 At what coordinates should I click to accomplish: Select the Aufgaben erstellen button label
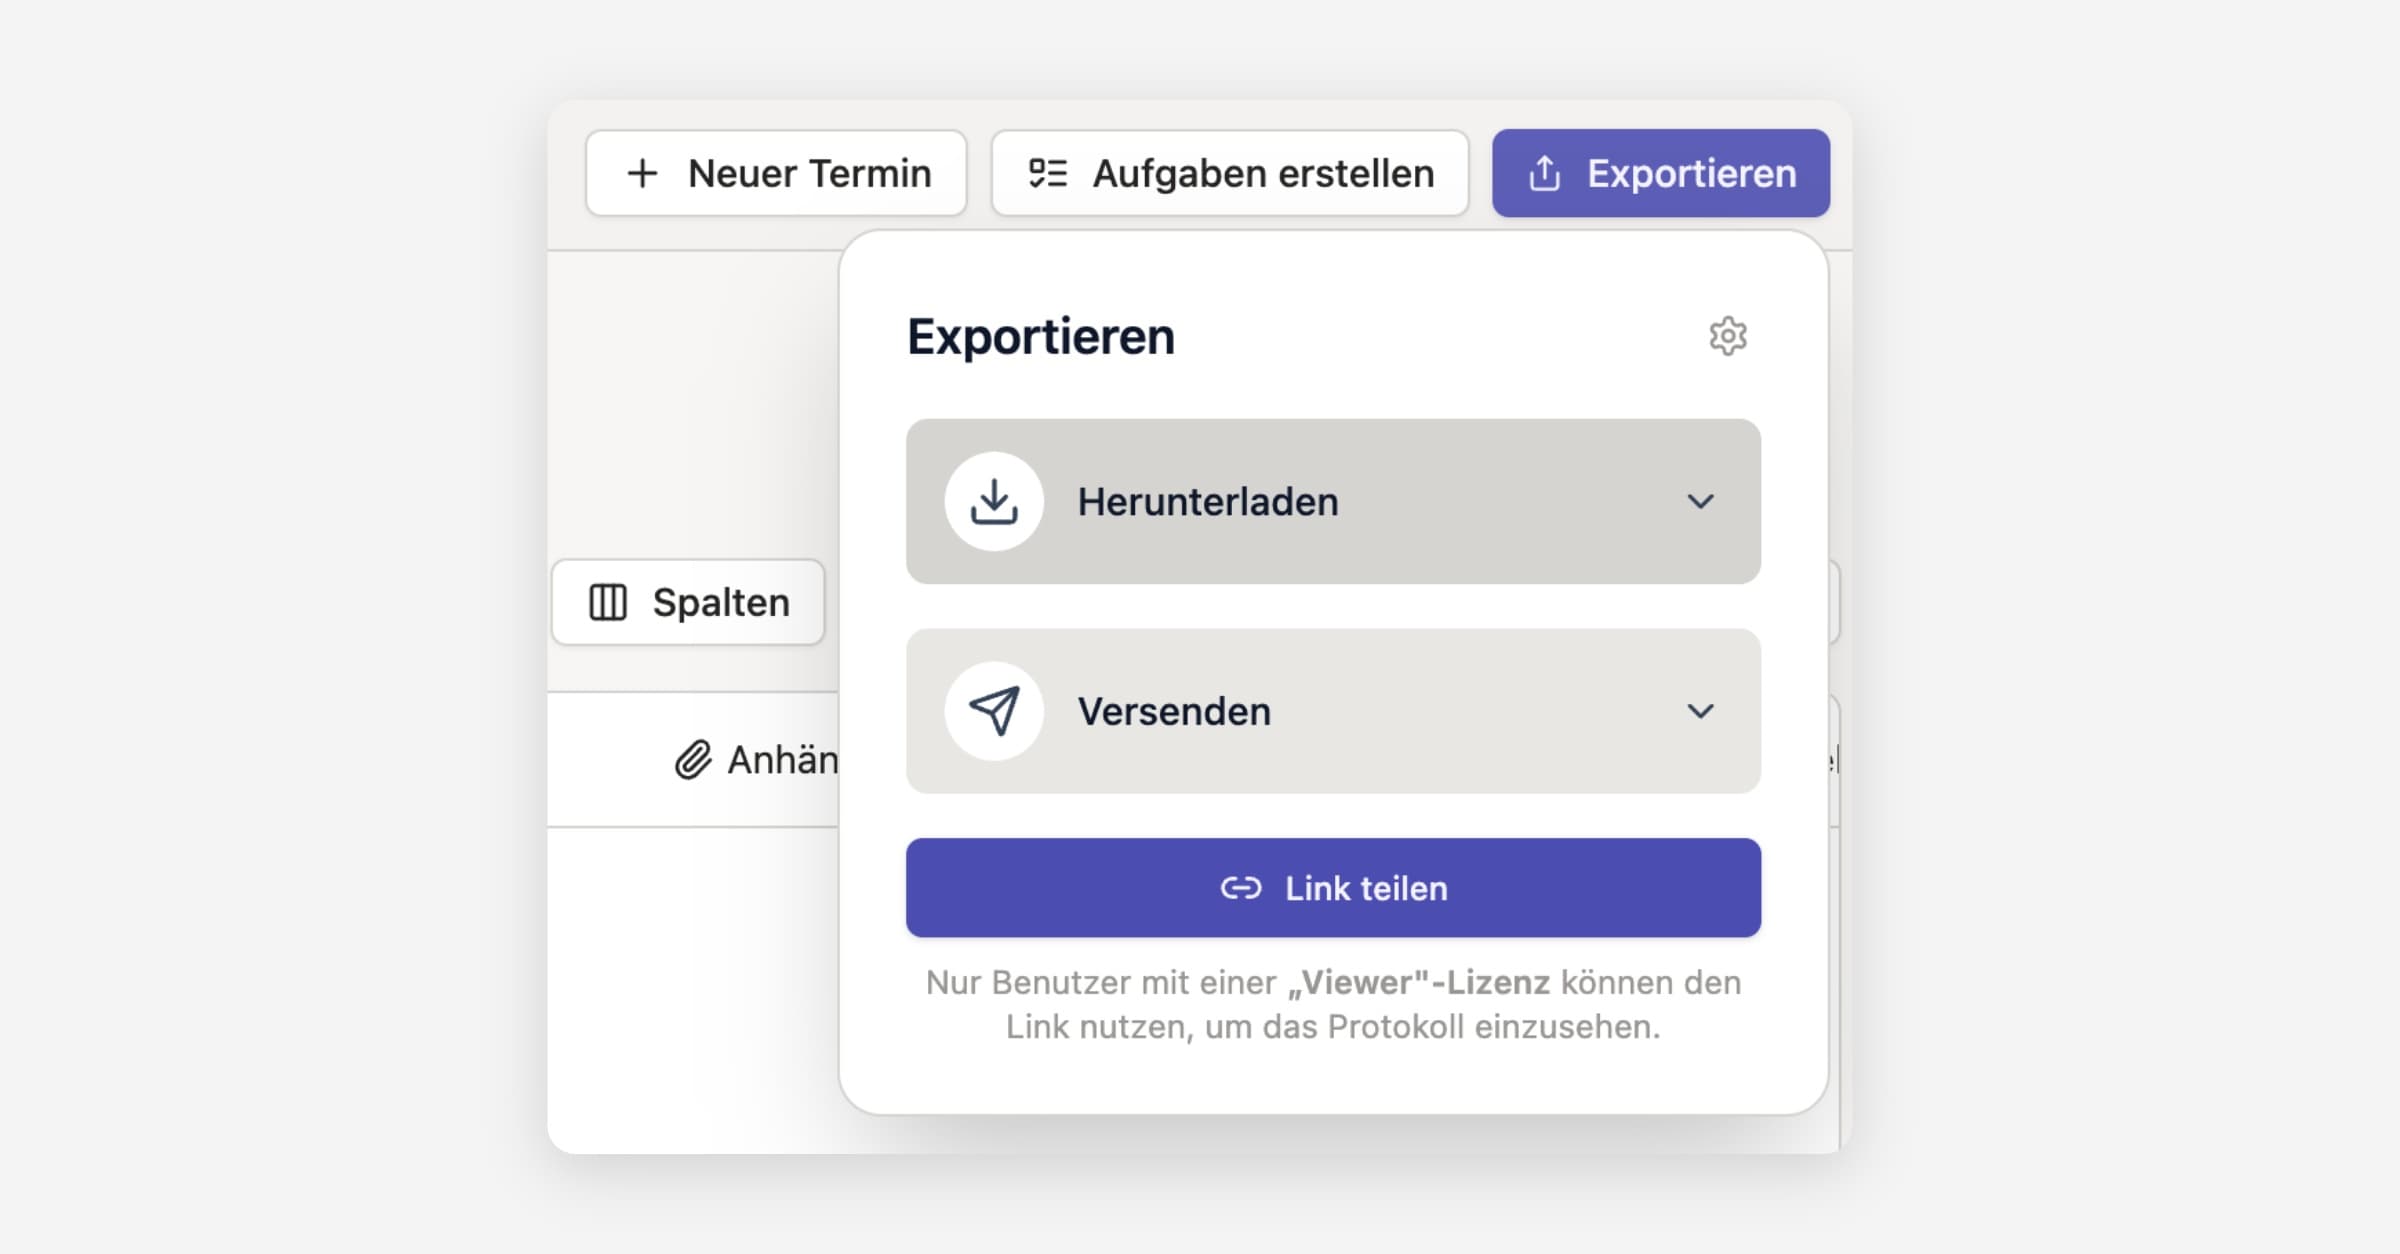1263,174
